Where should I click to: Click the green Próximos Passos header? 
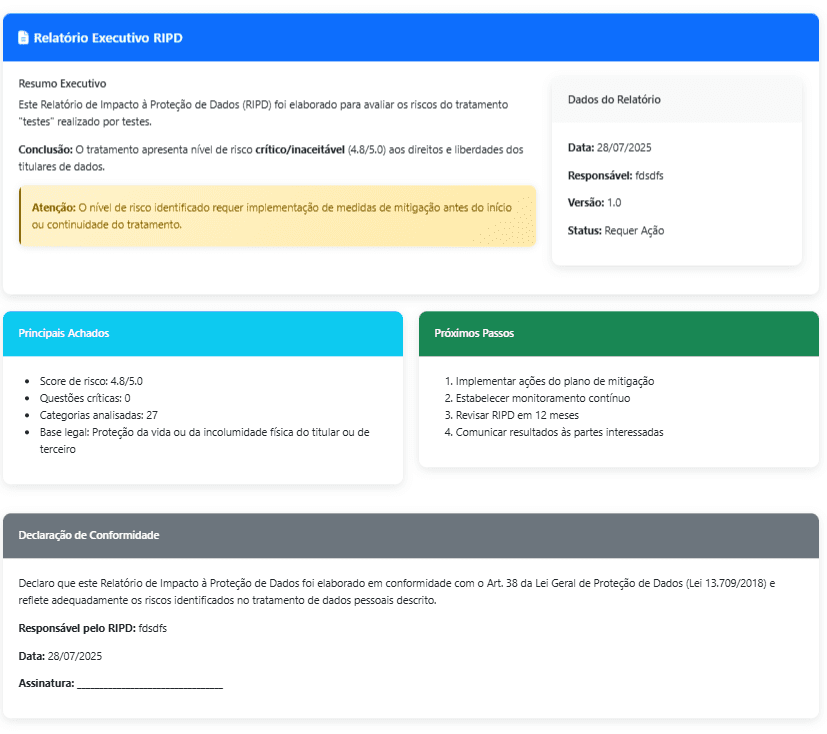pos(618,333)
